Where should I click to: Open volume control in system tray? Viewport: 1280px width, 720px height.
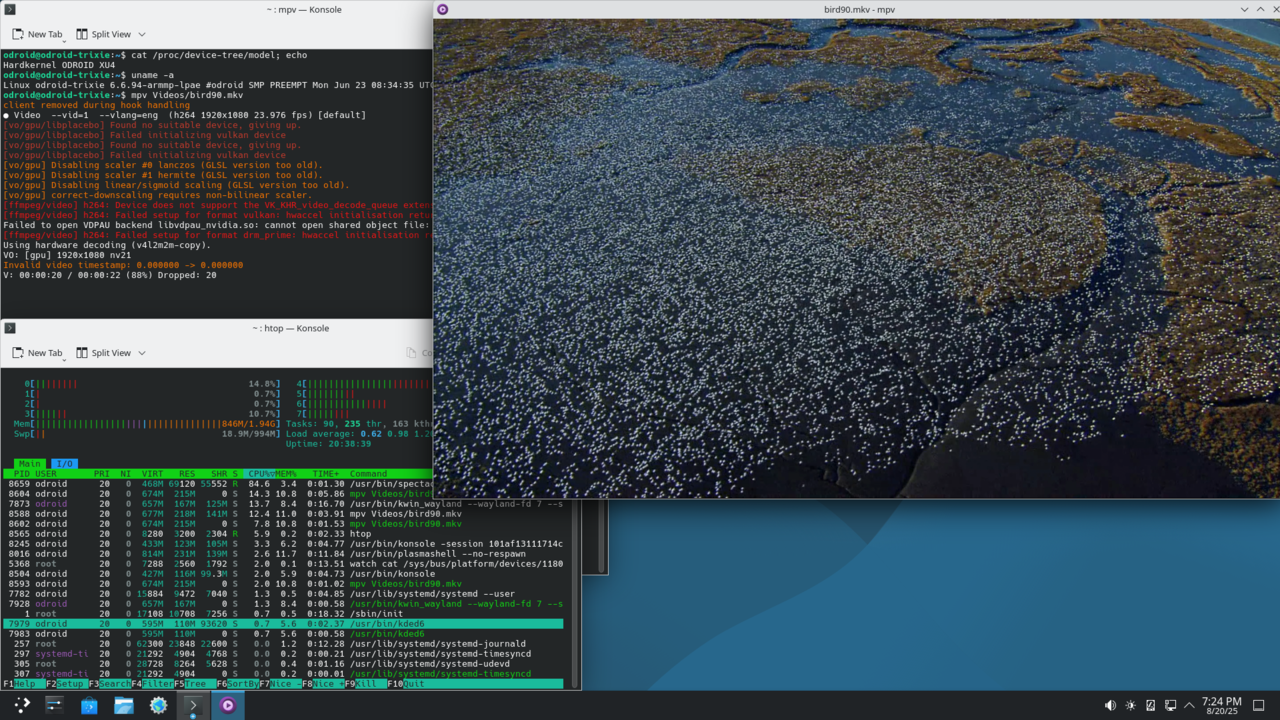point(1110,705)
